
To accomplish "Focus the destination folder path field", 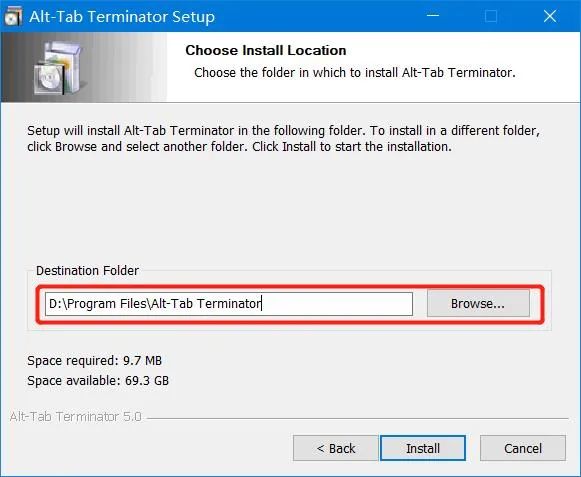I will pyautogui.click(x=229, y=304).
